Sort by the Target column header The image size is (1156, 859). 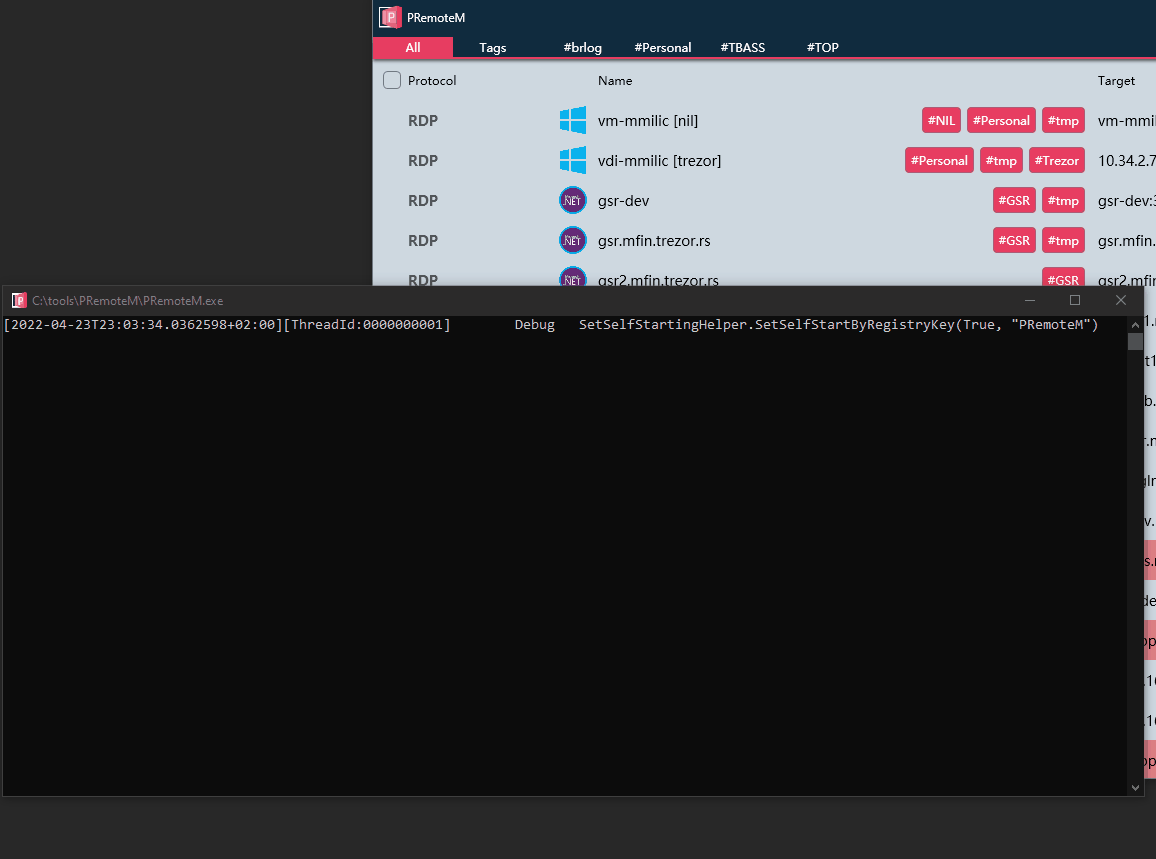[x=1116, y=80]
